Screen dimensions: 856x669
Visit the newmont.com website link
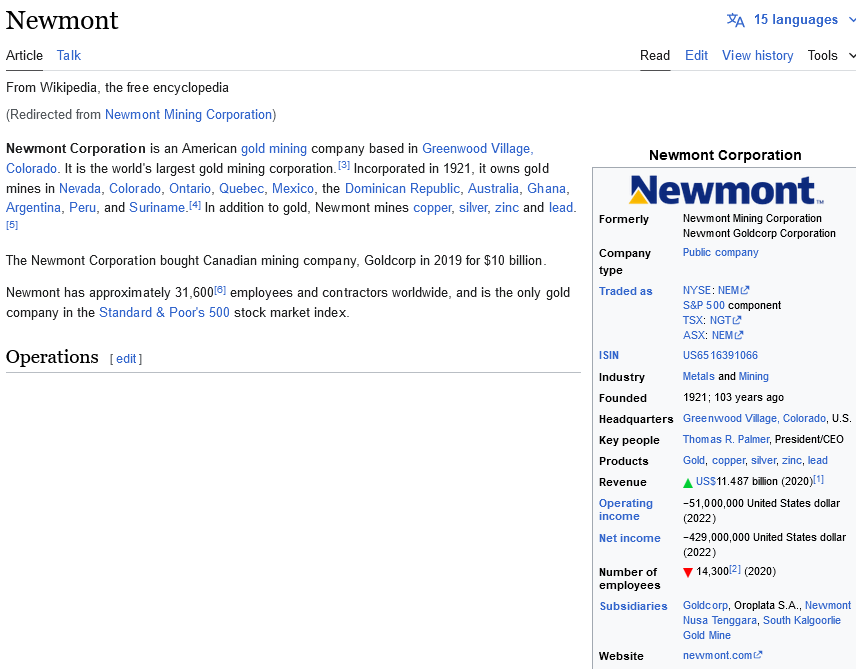pyautogui.click(x=722, y=655)
